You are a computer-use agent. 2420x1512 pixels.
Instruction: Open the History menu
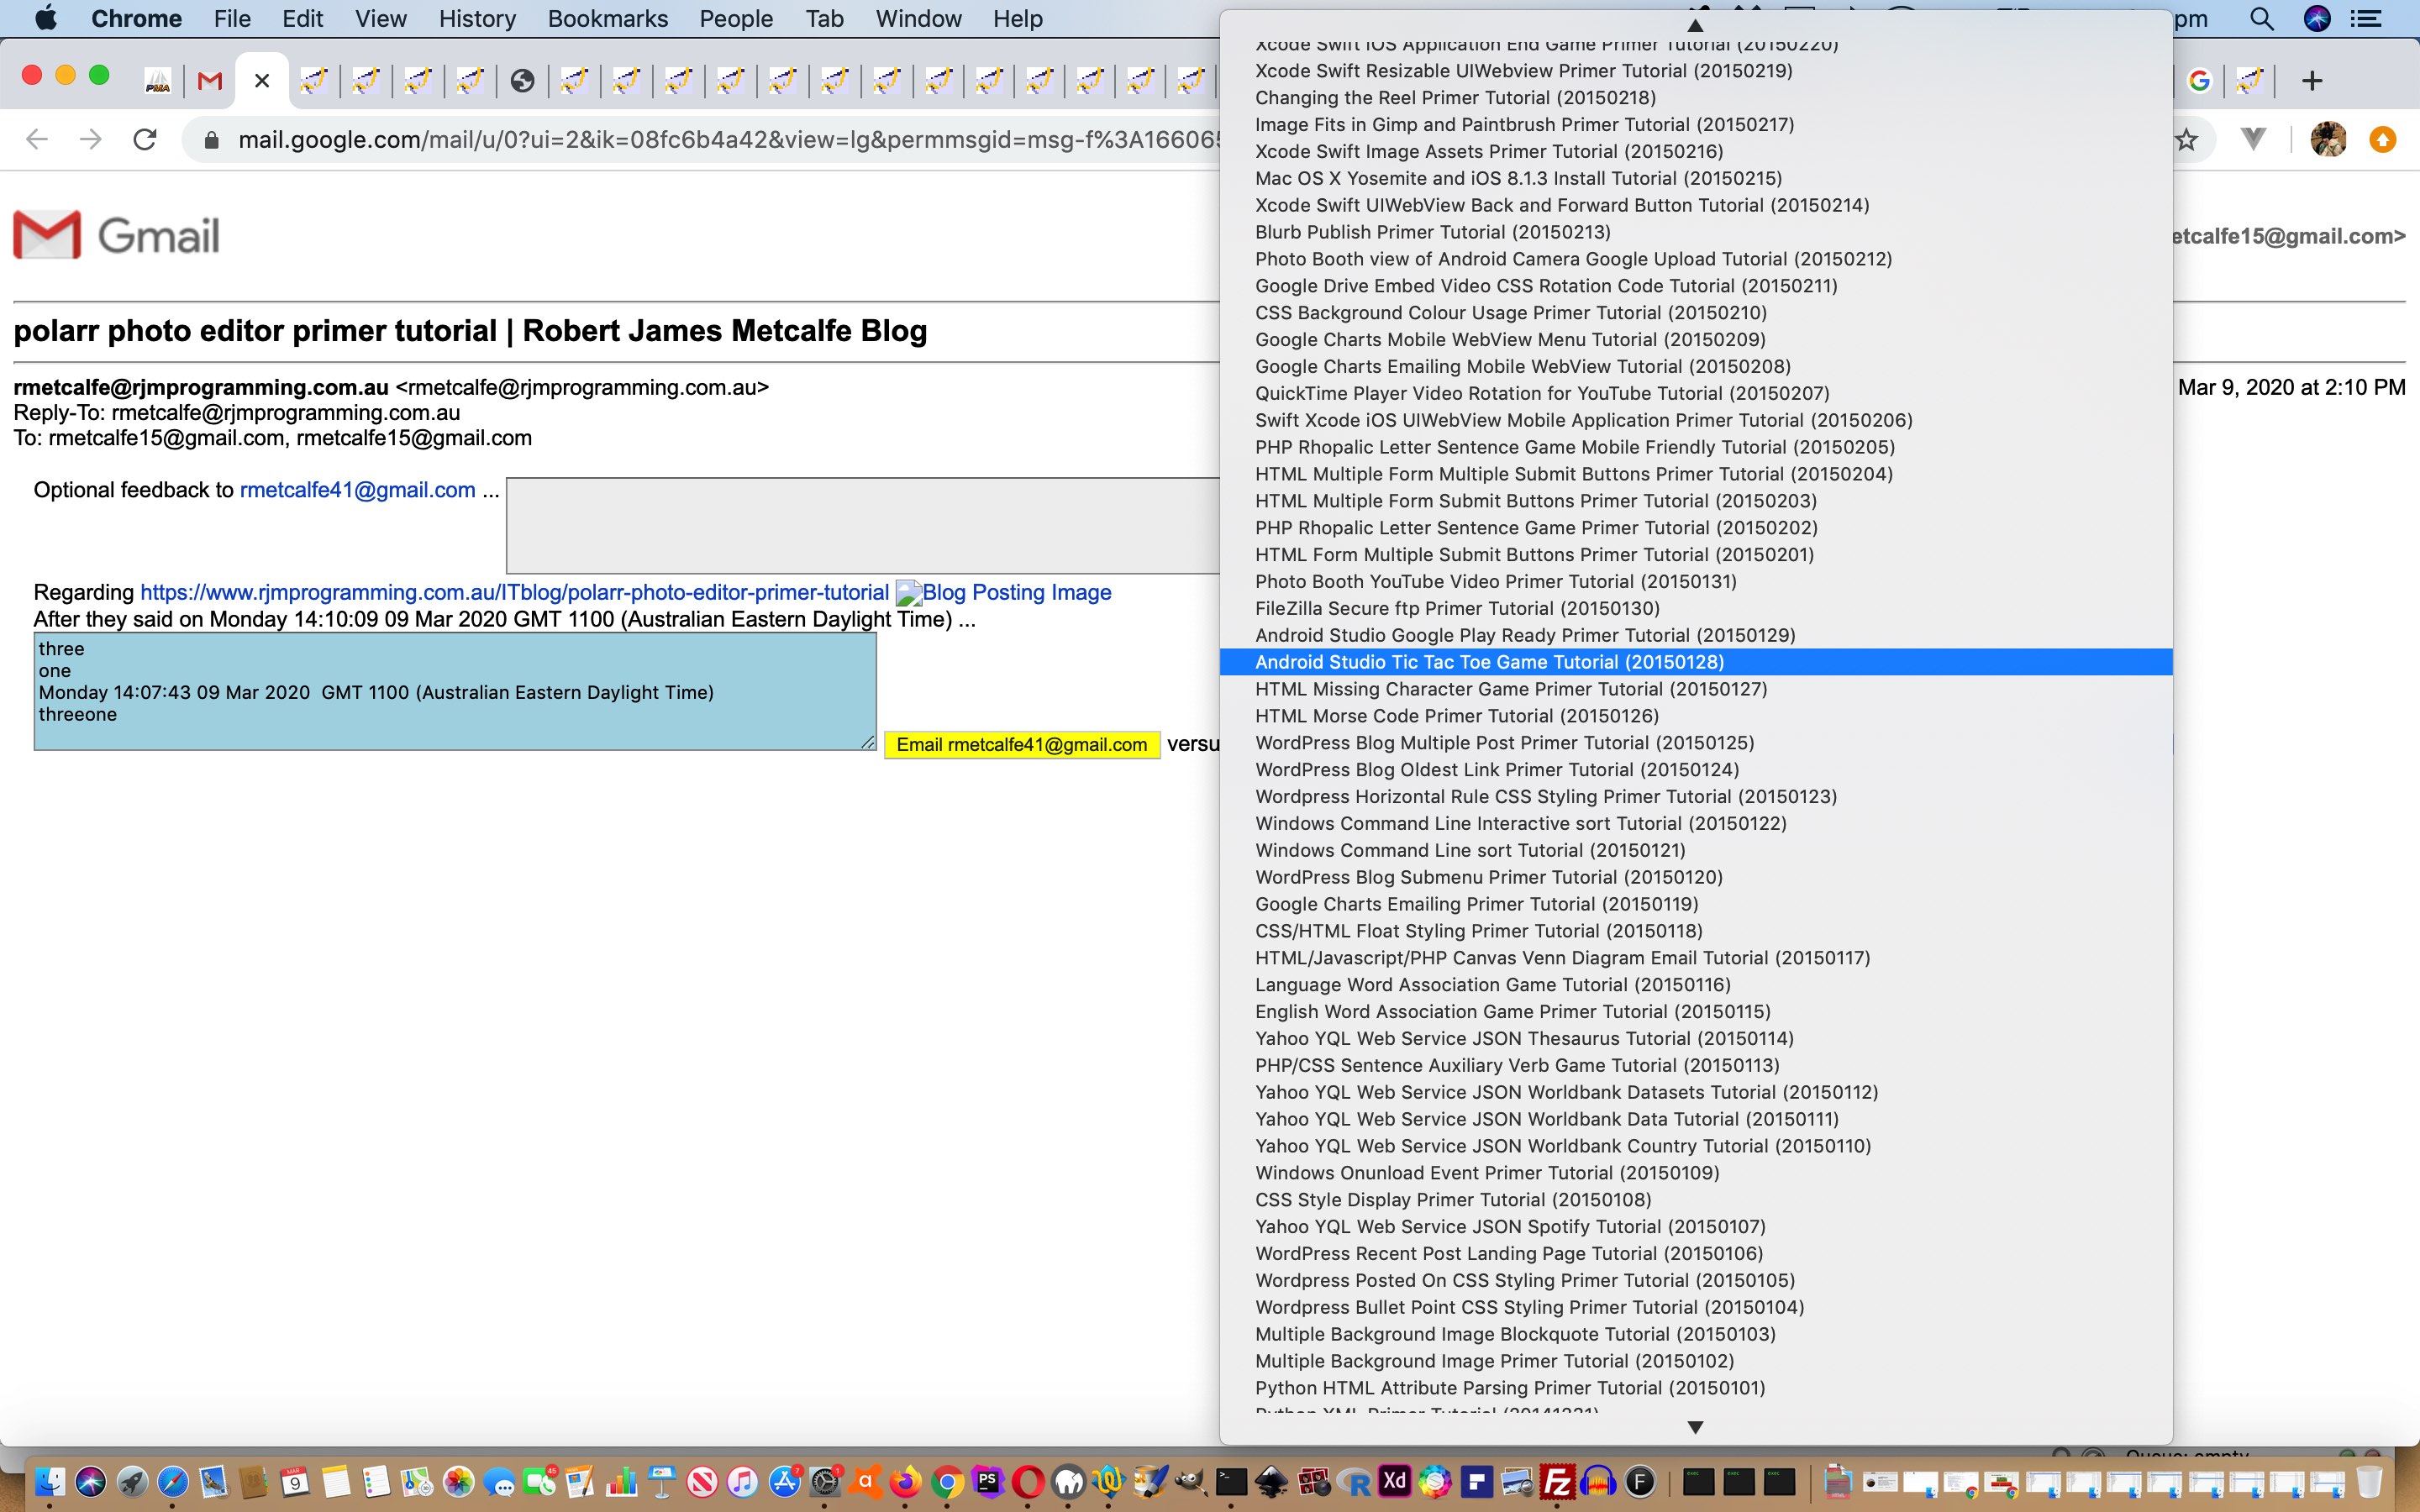pyautogui.click(x=477, y=18)
